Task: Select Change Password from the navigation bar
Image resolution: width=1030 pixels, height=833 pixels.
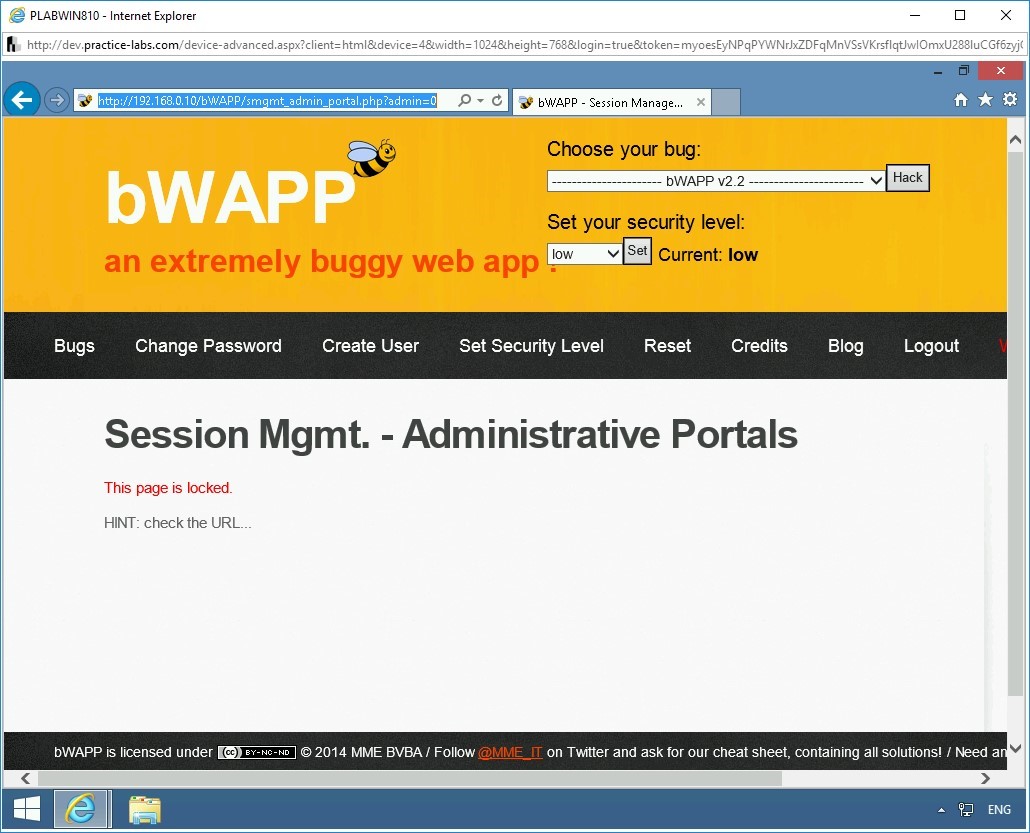Action: [x=208, y=346]
